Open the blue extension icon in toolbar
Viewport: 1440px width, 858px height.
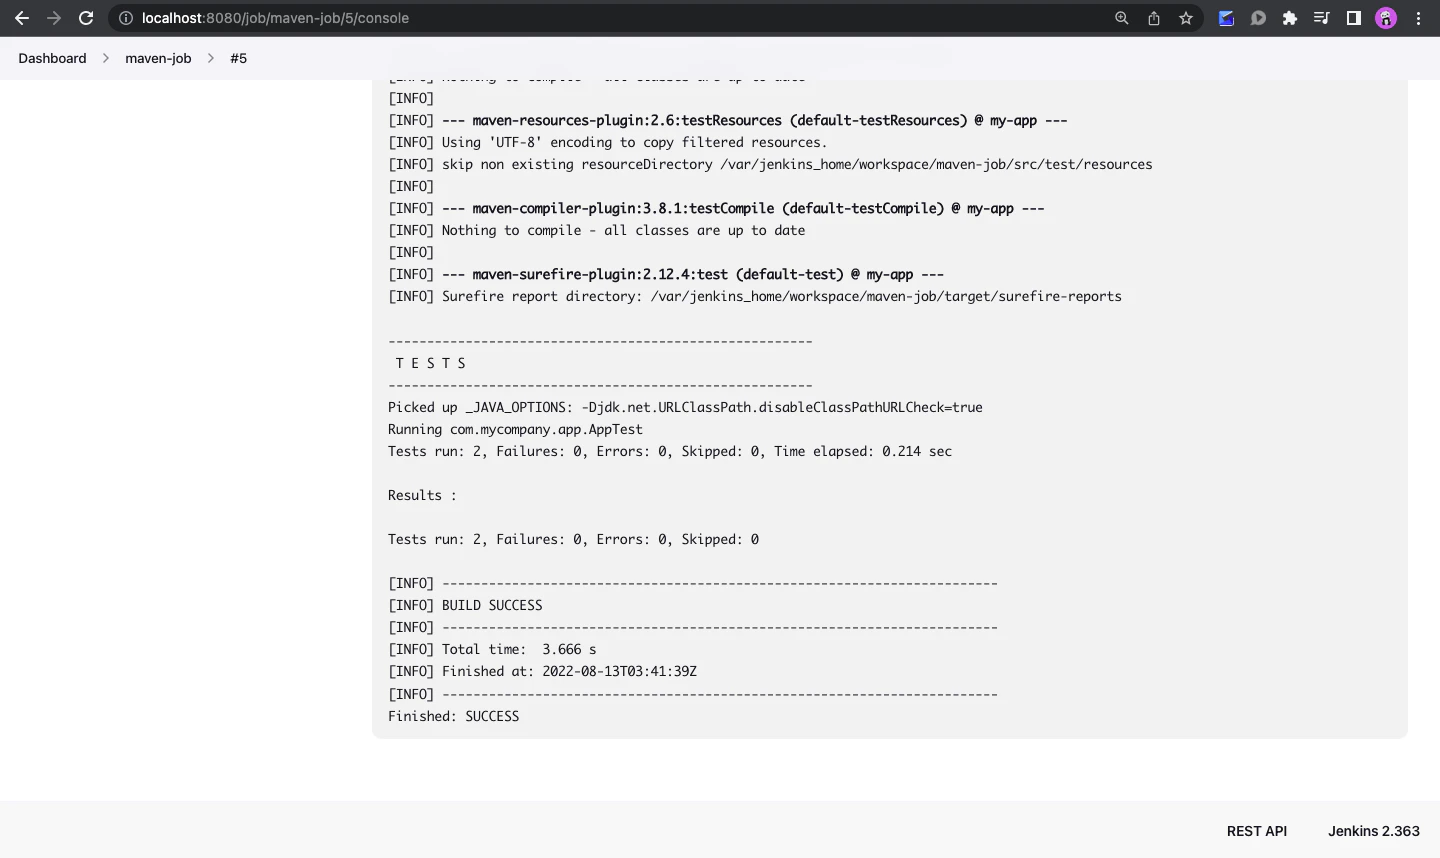pos(1226,18)
